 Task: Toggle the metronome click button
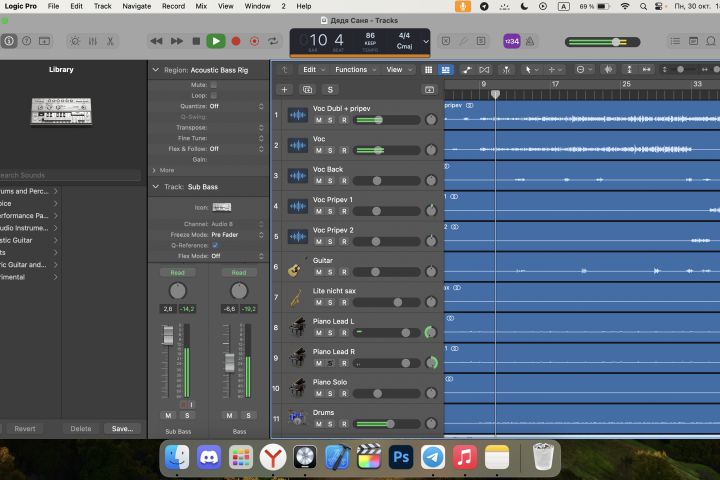coord(530,41)
